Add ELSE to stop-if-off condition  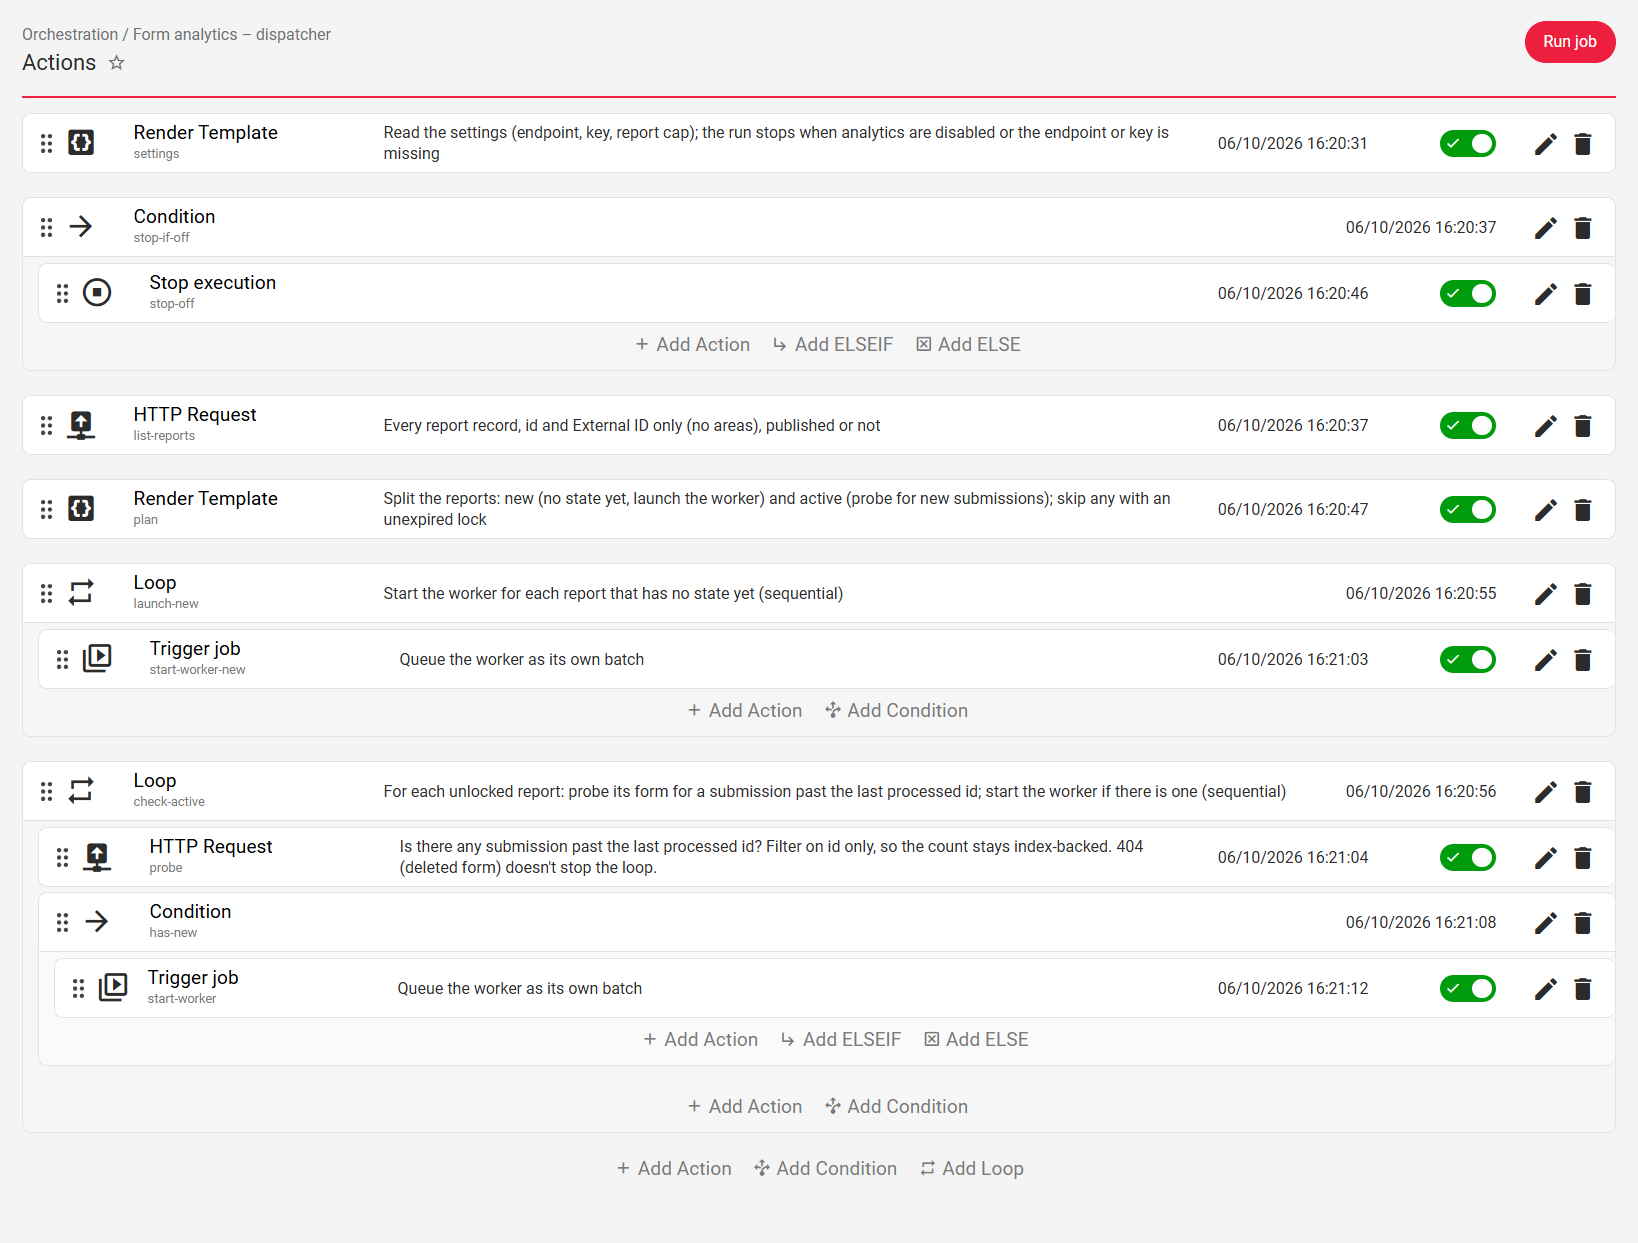click(968, 345)
